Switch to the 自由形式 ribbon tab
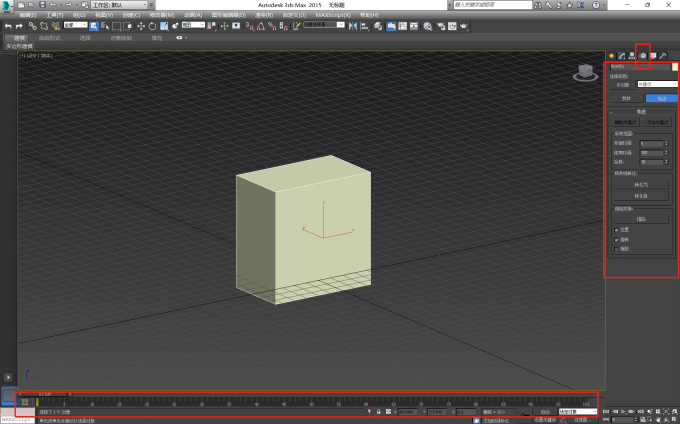 [x=49, y=38]
